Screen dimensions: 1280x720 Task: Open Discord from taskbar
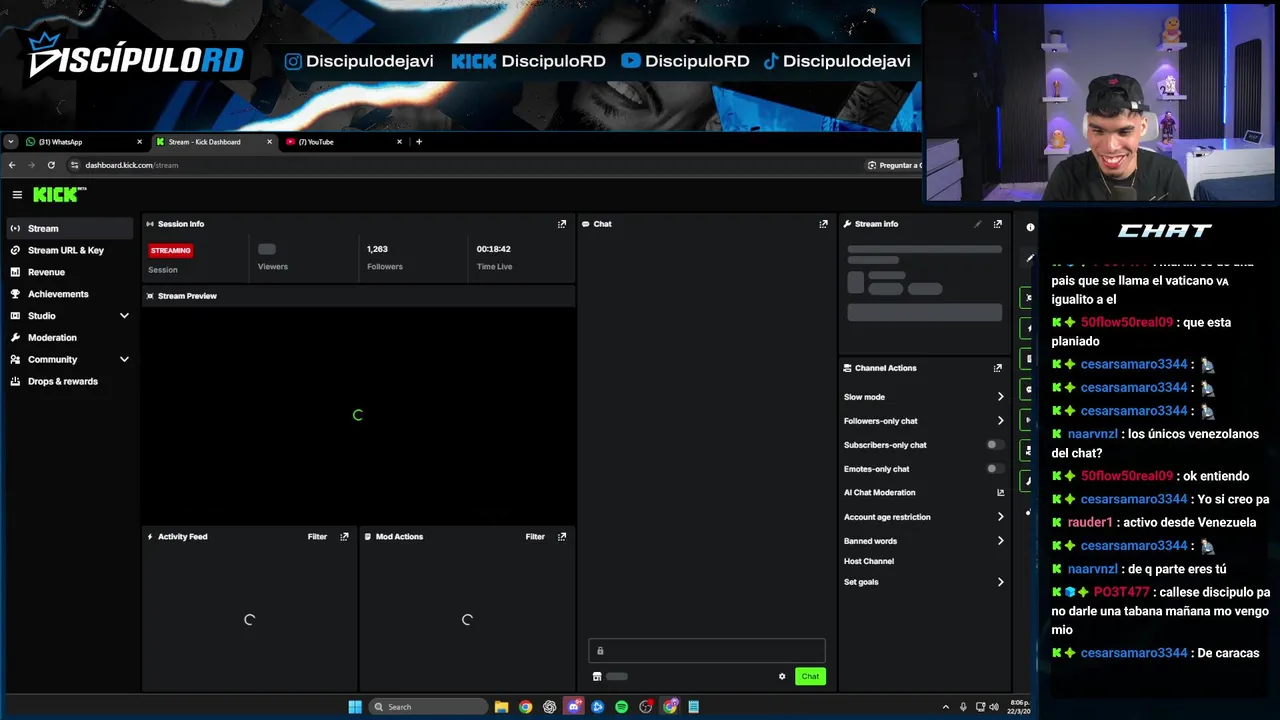(574, 707)
